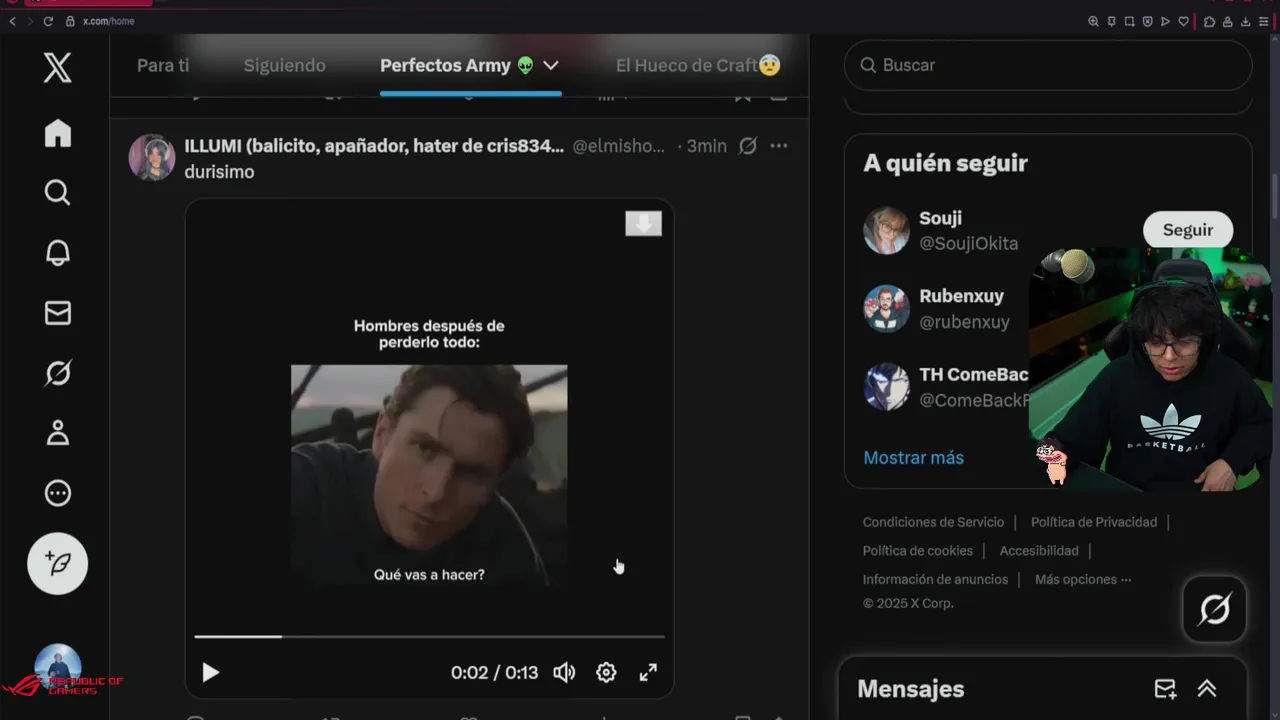Open the three-dot menu on ILLUMI's post
The image size is (1280, 720).
pyautogui.click(x=779, y=146)
